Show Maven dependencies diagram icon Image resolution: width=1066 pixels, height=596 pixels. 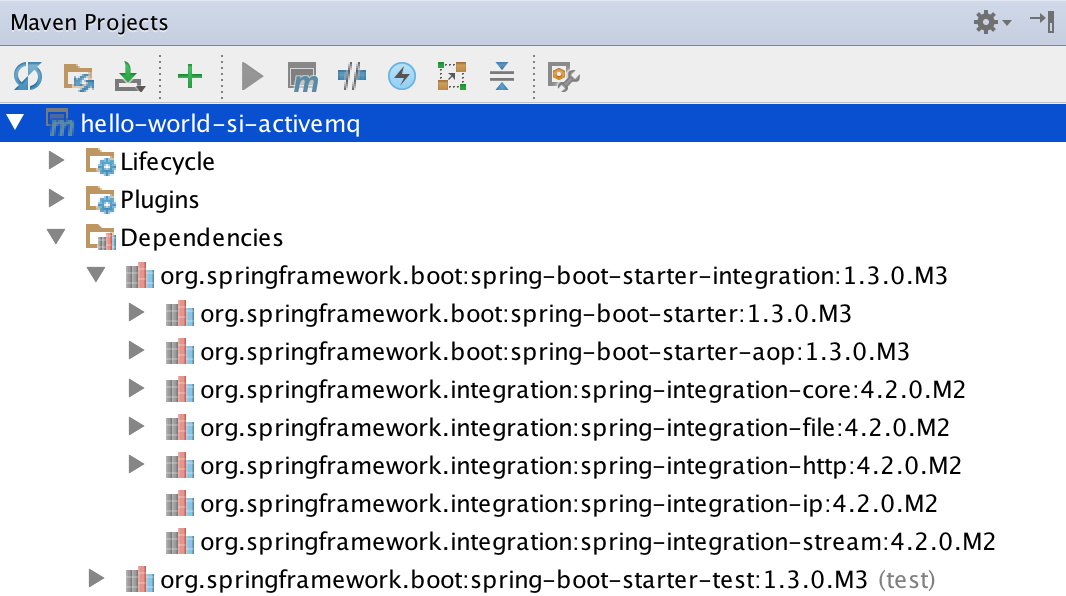pyautogui.click(x=452, y=75)
